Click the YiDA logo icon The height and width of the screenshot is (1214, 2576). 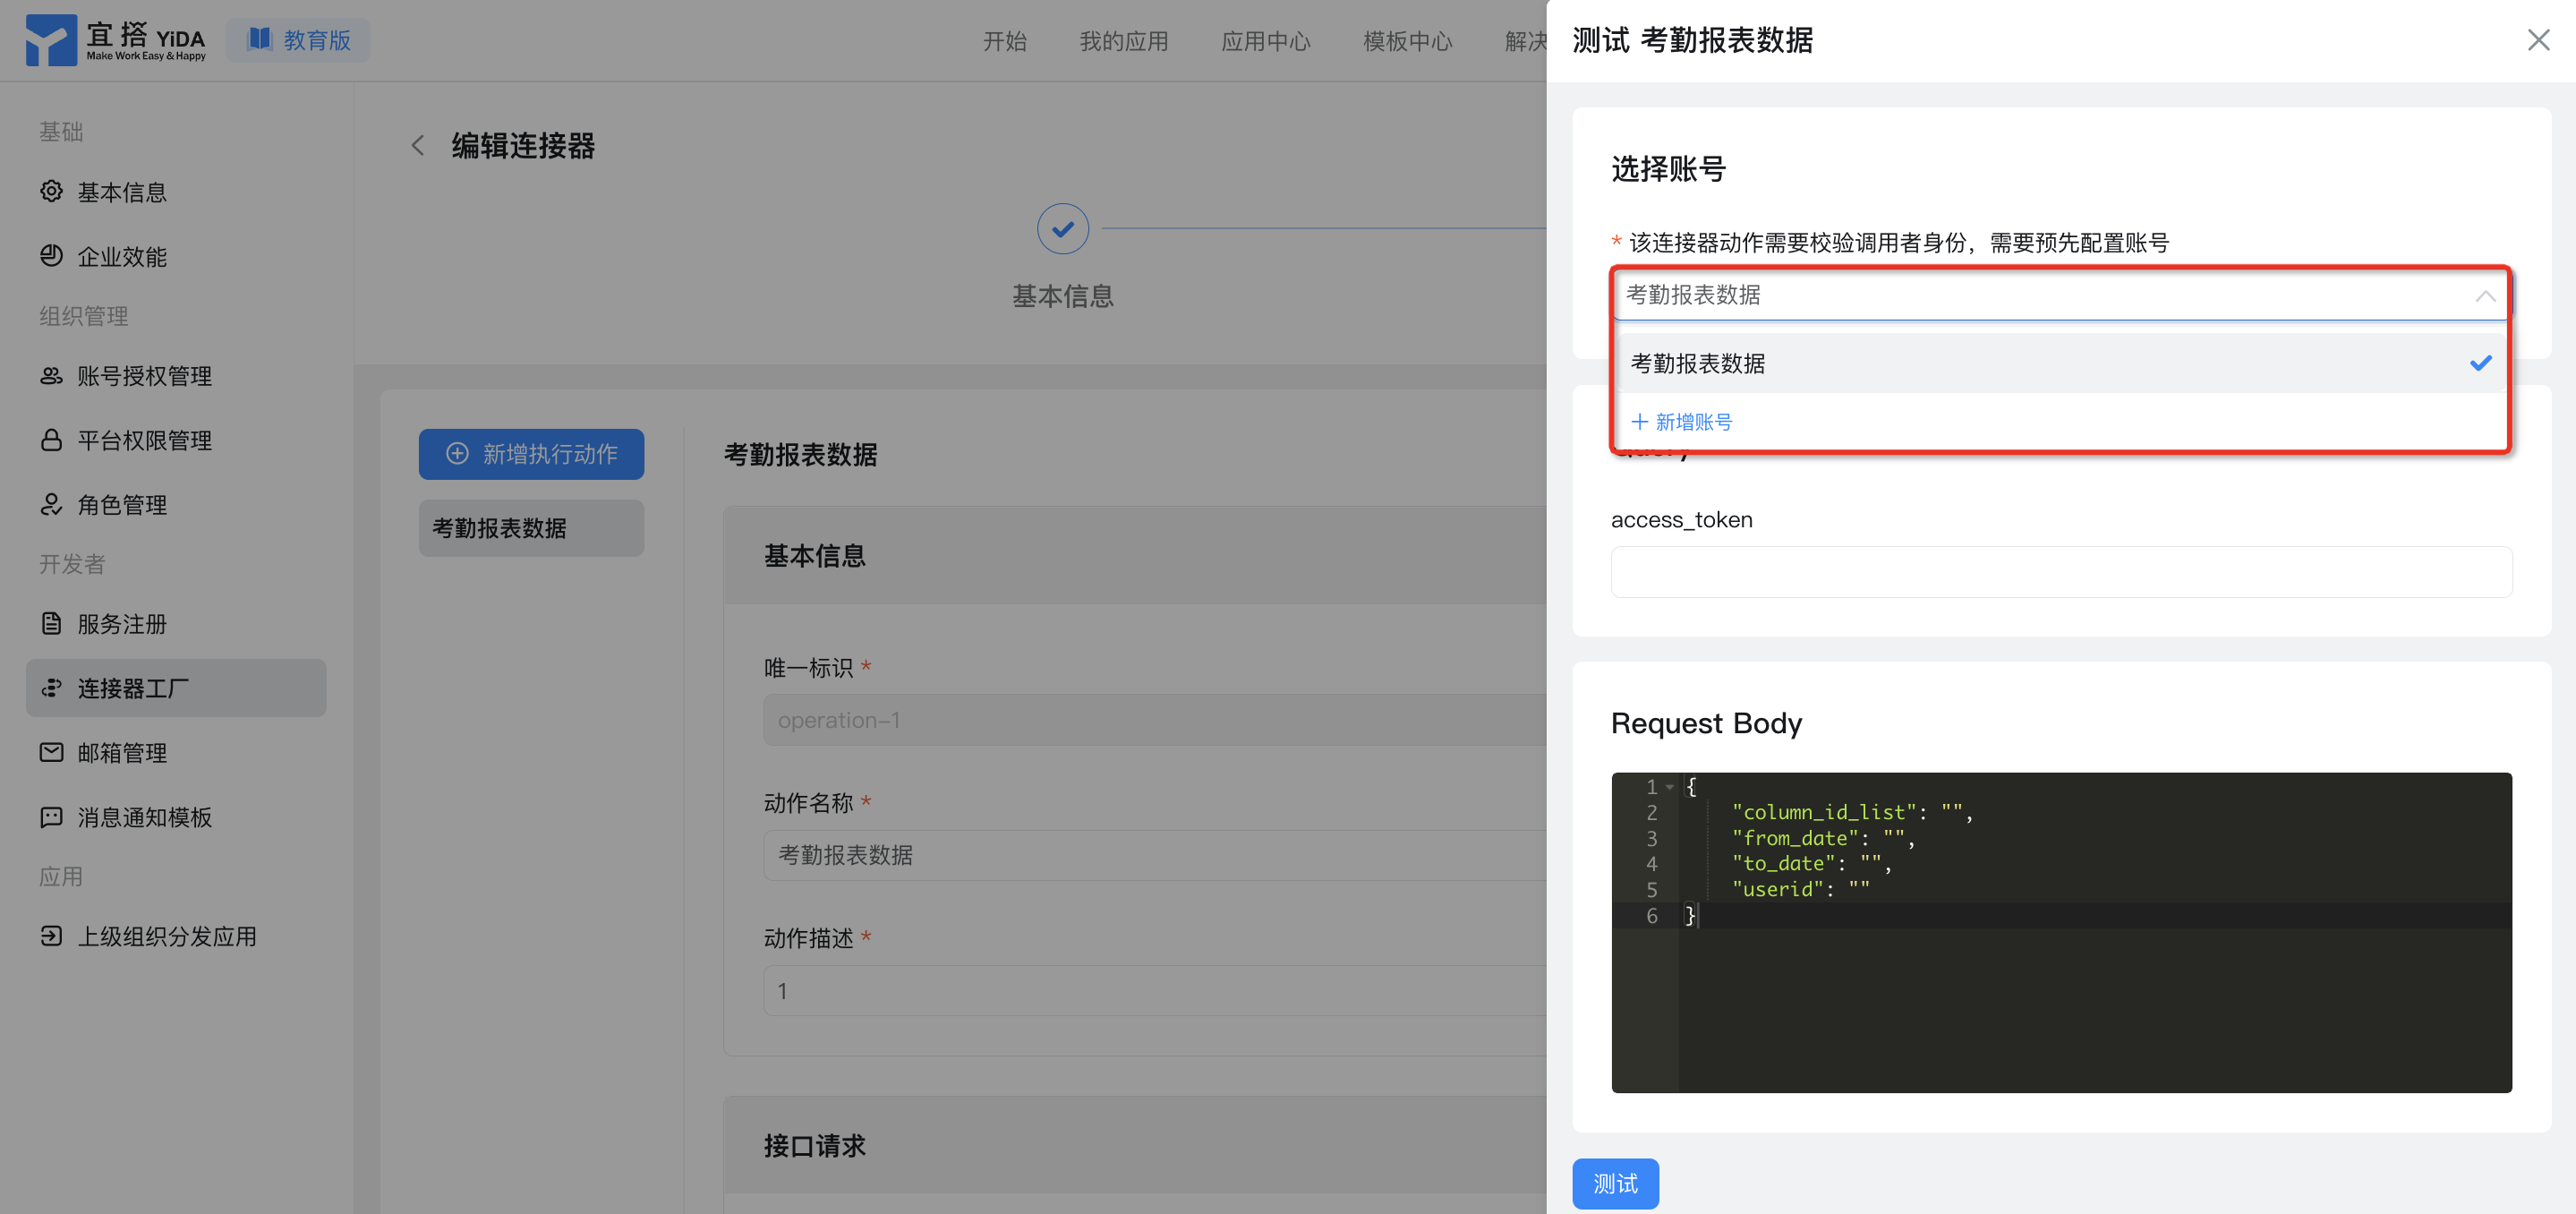[50, 40]
